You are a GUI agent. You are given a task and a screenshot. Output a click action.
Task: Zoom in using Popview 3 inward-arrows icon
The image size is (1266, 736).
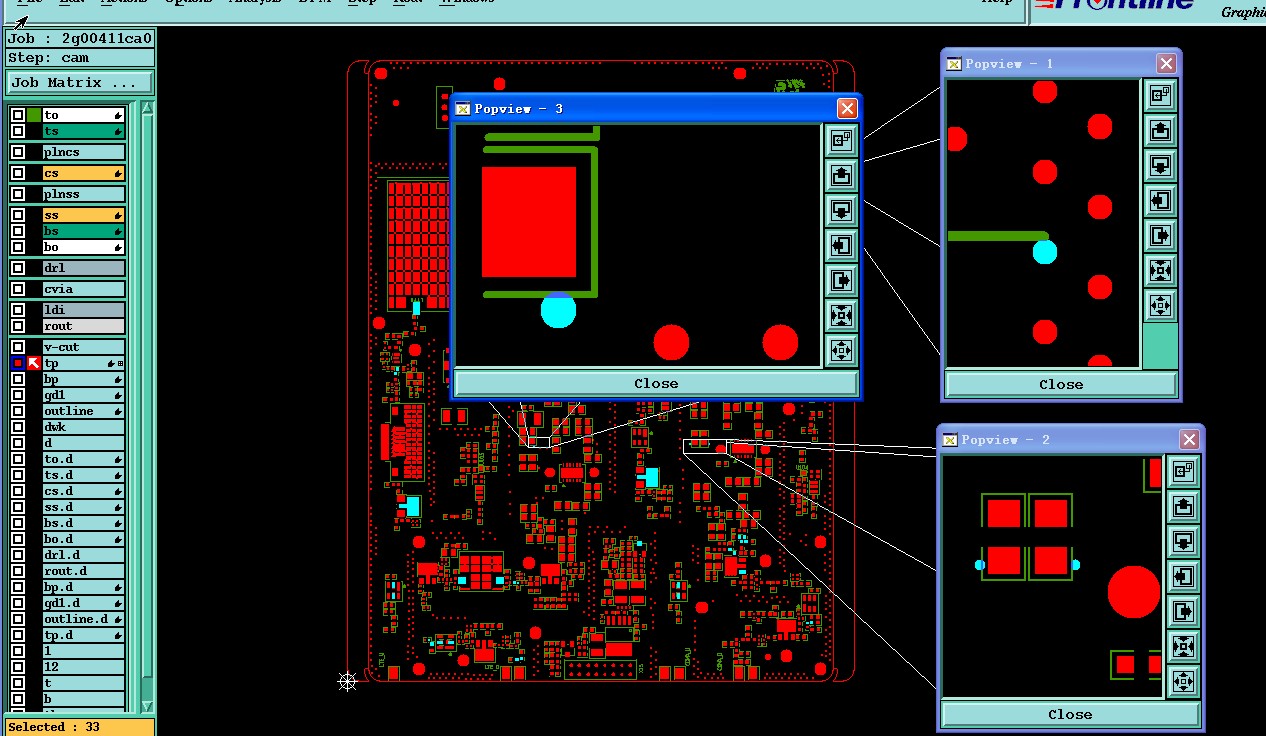[x=841, y=316]
